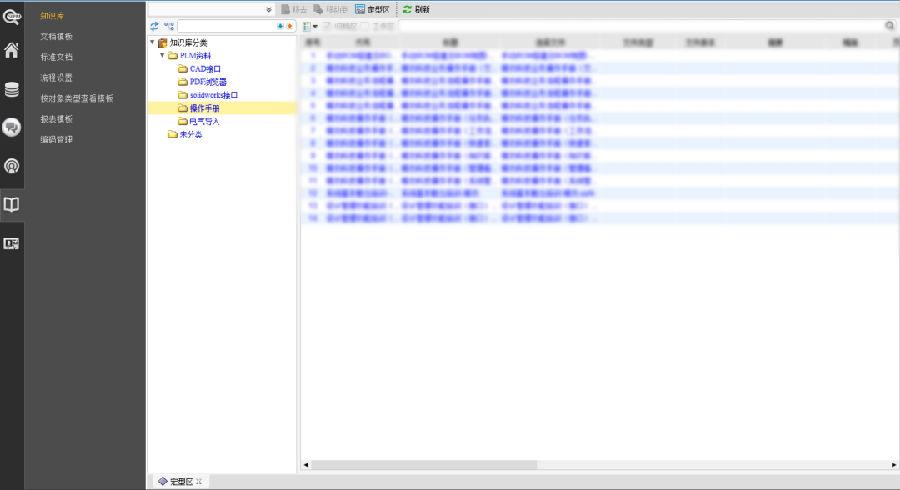Viewport: 900px width, 490px height.
Task: Open 知识库 menu item
Action: click(x=52, y=15)
